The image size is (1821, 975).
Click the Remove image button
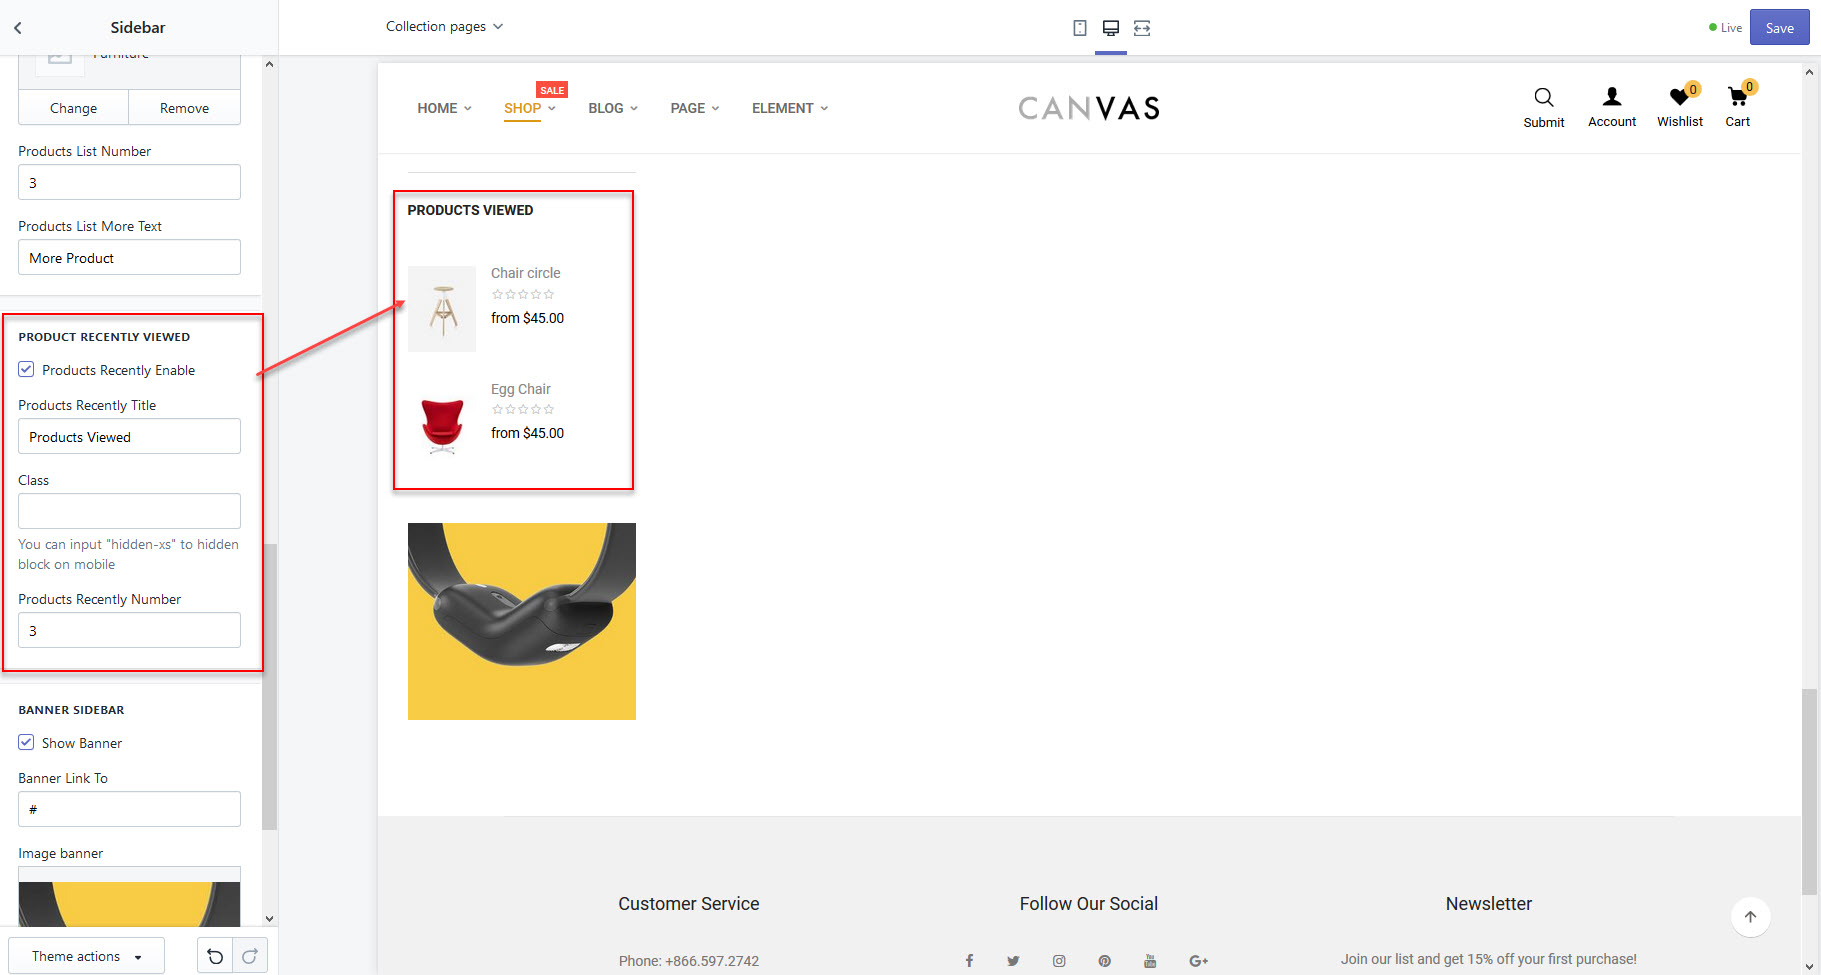point(184,108)
